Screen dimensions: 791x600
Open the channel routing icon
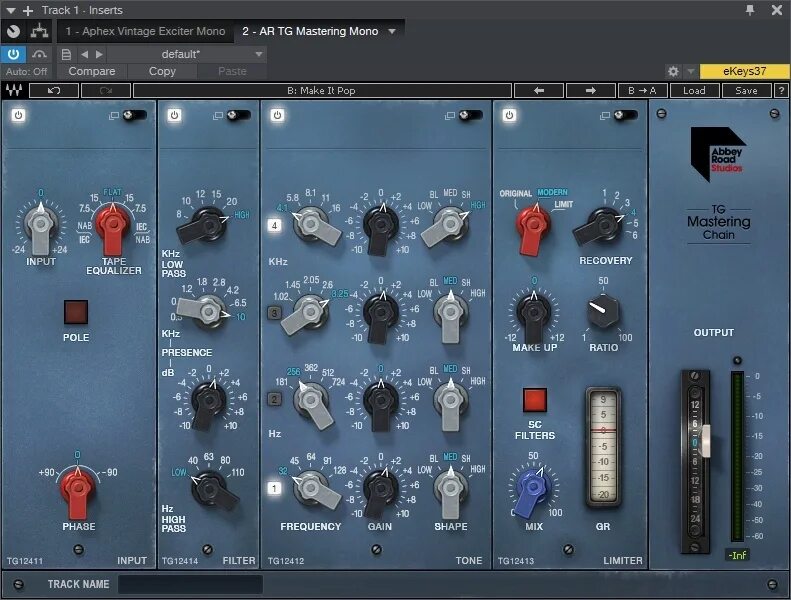click(x=39, y=31)
